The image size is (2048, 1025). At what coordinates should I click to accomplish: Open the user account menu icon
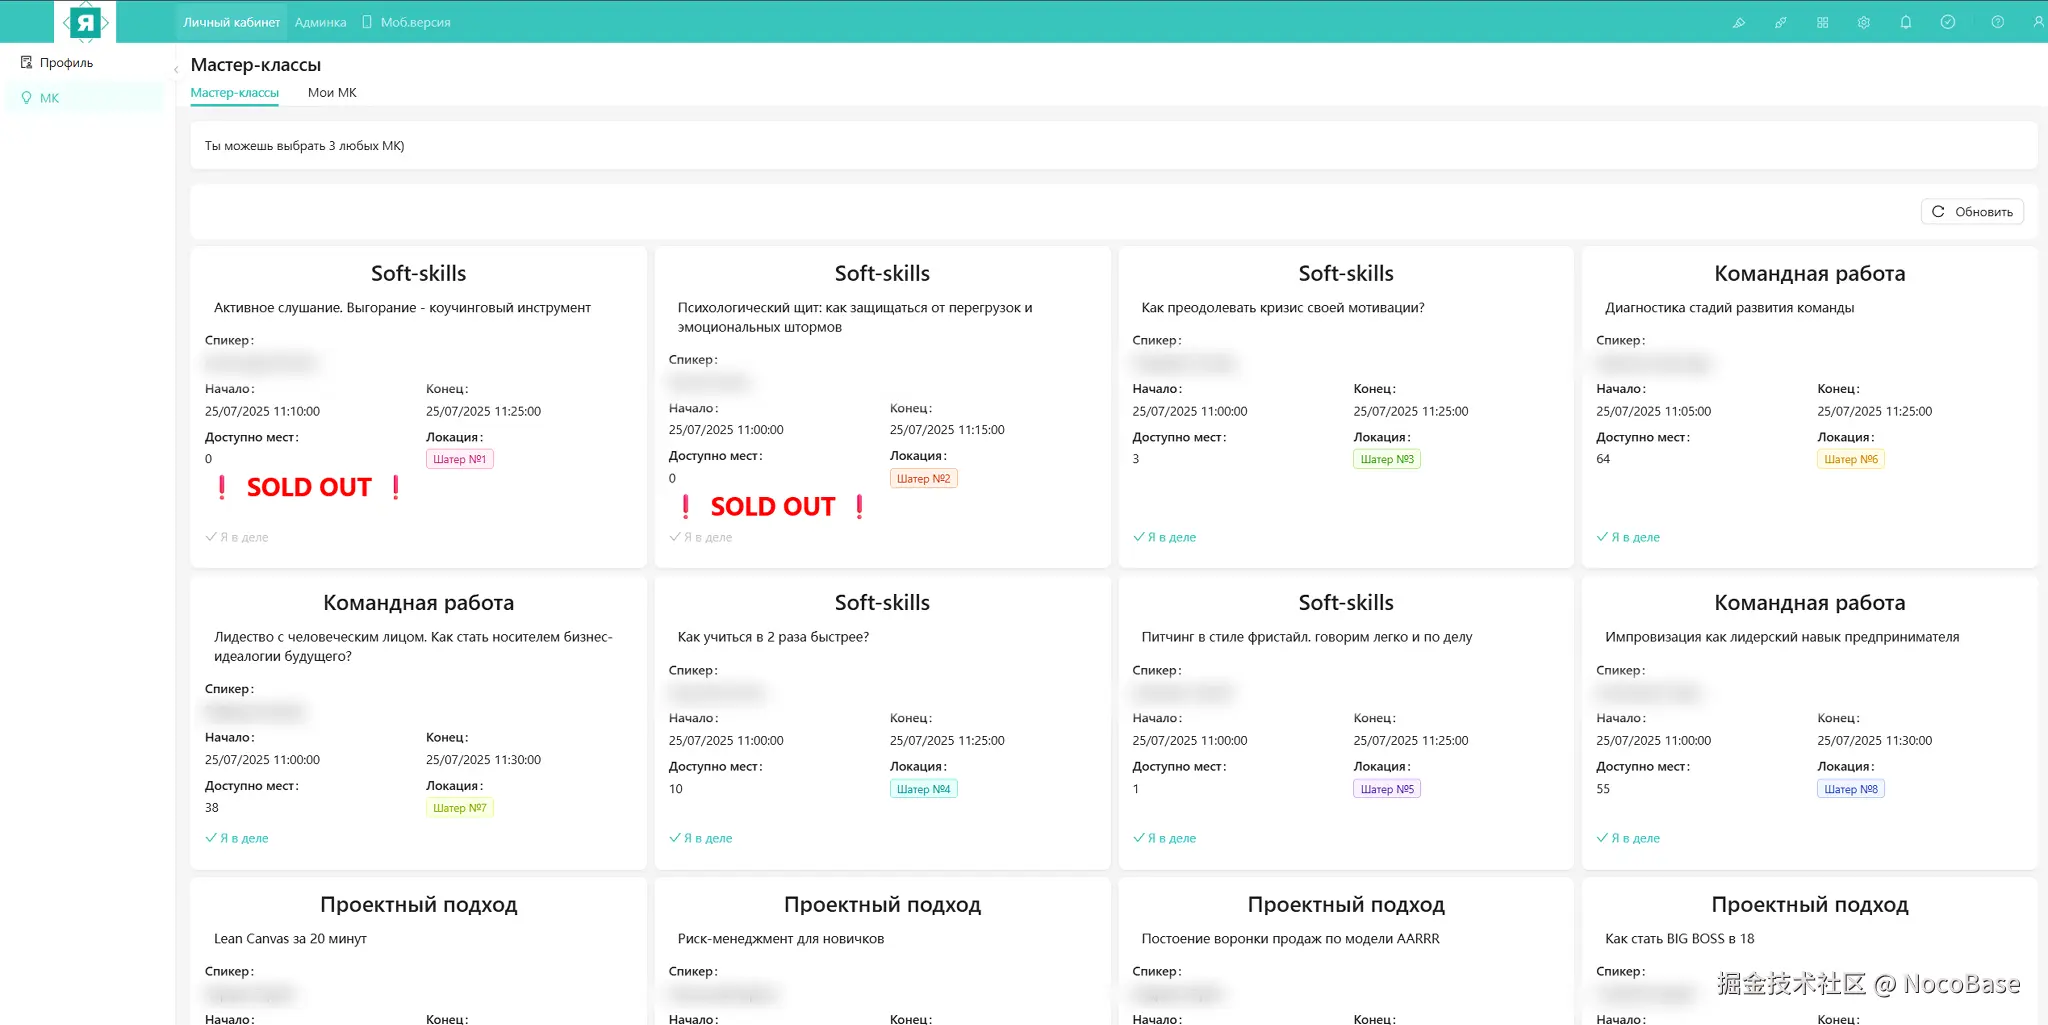coord(2038,22)
